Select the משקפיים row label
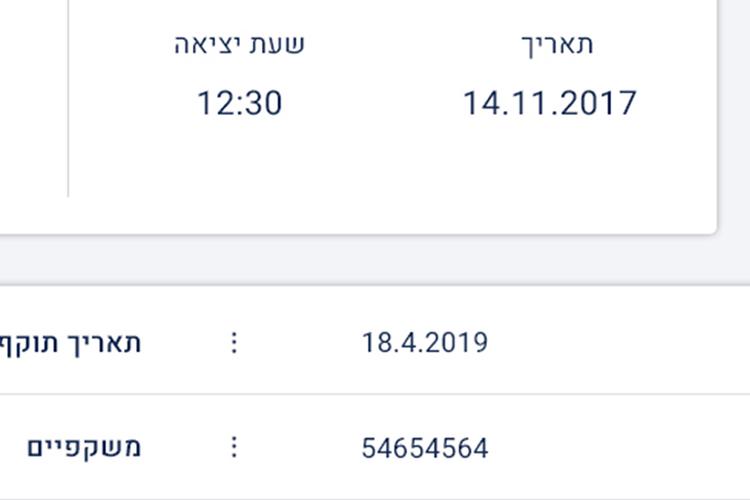This screenshot has height=500, width=750. click(x=84, y=448)
